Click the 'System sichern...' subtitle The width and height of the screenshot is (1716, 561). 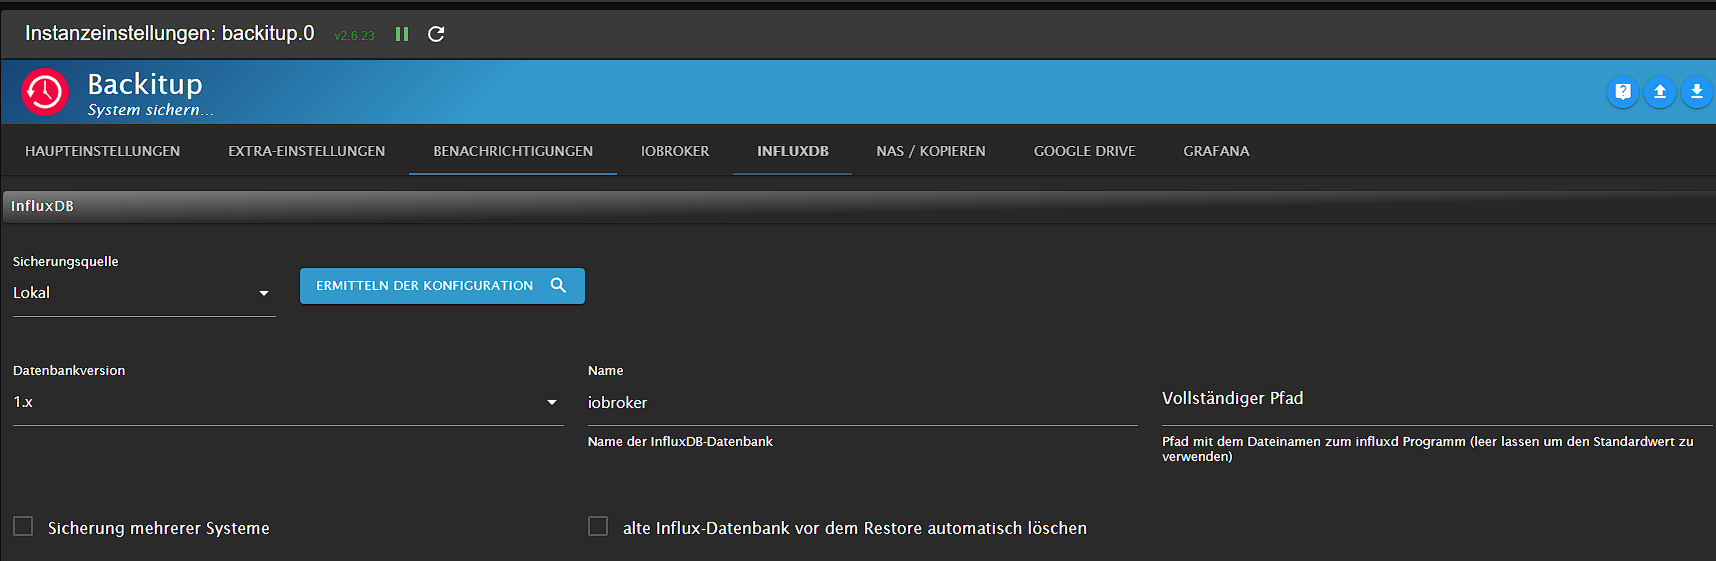tap(151, 110)
